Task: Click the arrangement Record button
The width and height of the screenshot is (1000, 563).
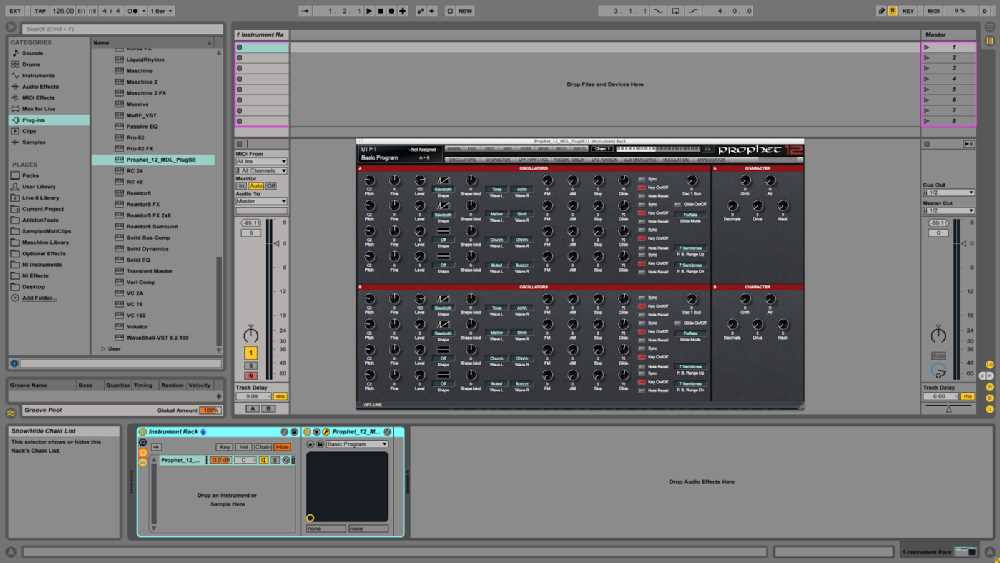Action: pos(392,11)
